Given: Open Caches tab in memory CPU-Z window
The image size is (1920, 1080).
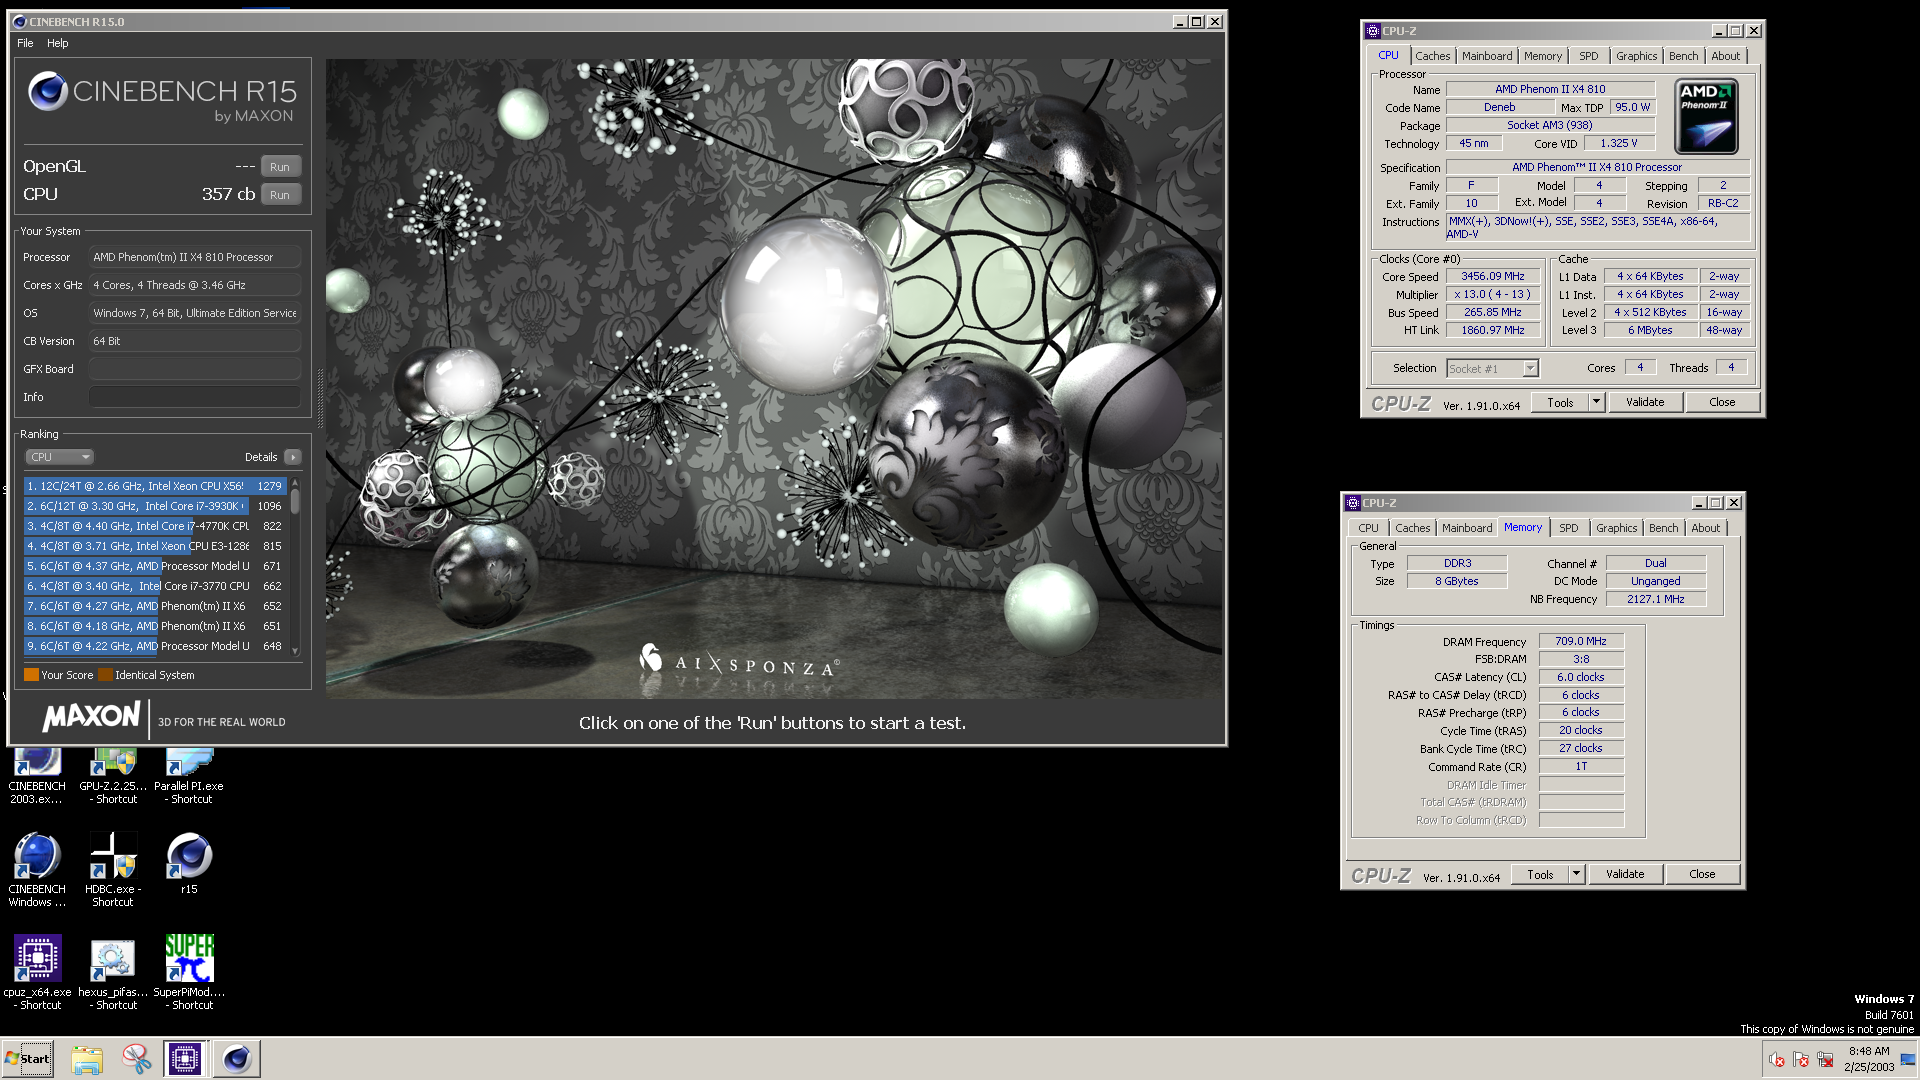Looking at the screenshot, I should click(1412, 528).
